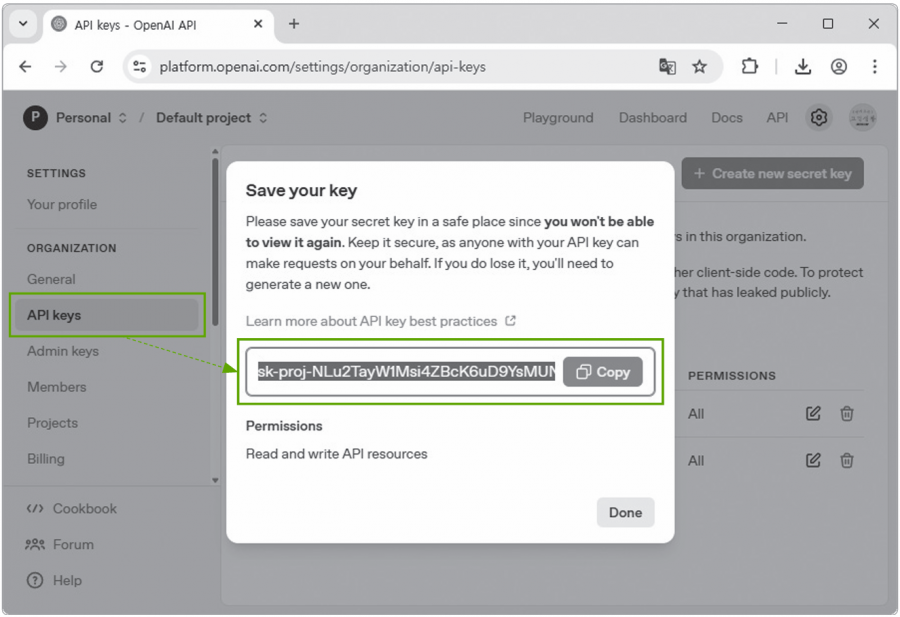900x617 pixels.
Task: Open the user avatar menu
Action: 862,118
